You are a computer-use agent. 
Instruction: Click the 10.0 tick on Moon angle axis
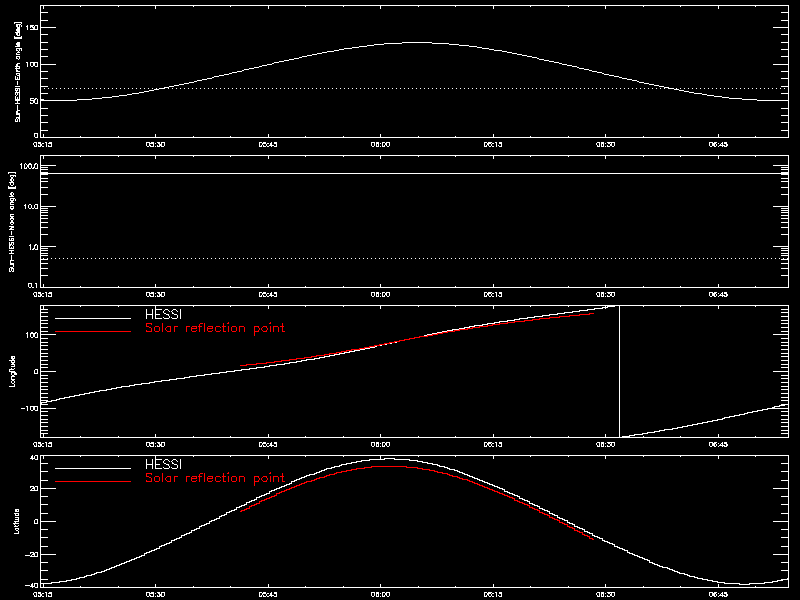[x=31, y=207]
